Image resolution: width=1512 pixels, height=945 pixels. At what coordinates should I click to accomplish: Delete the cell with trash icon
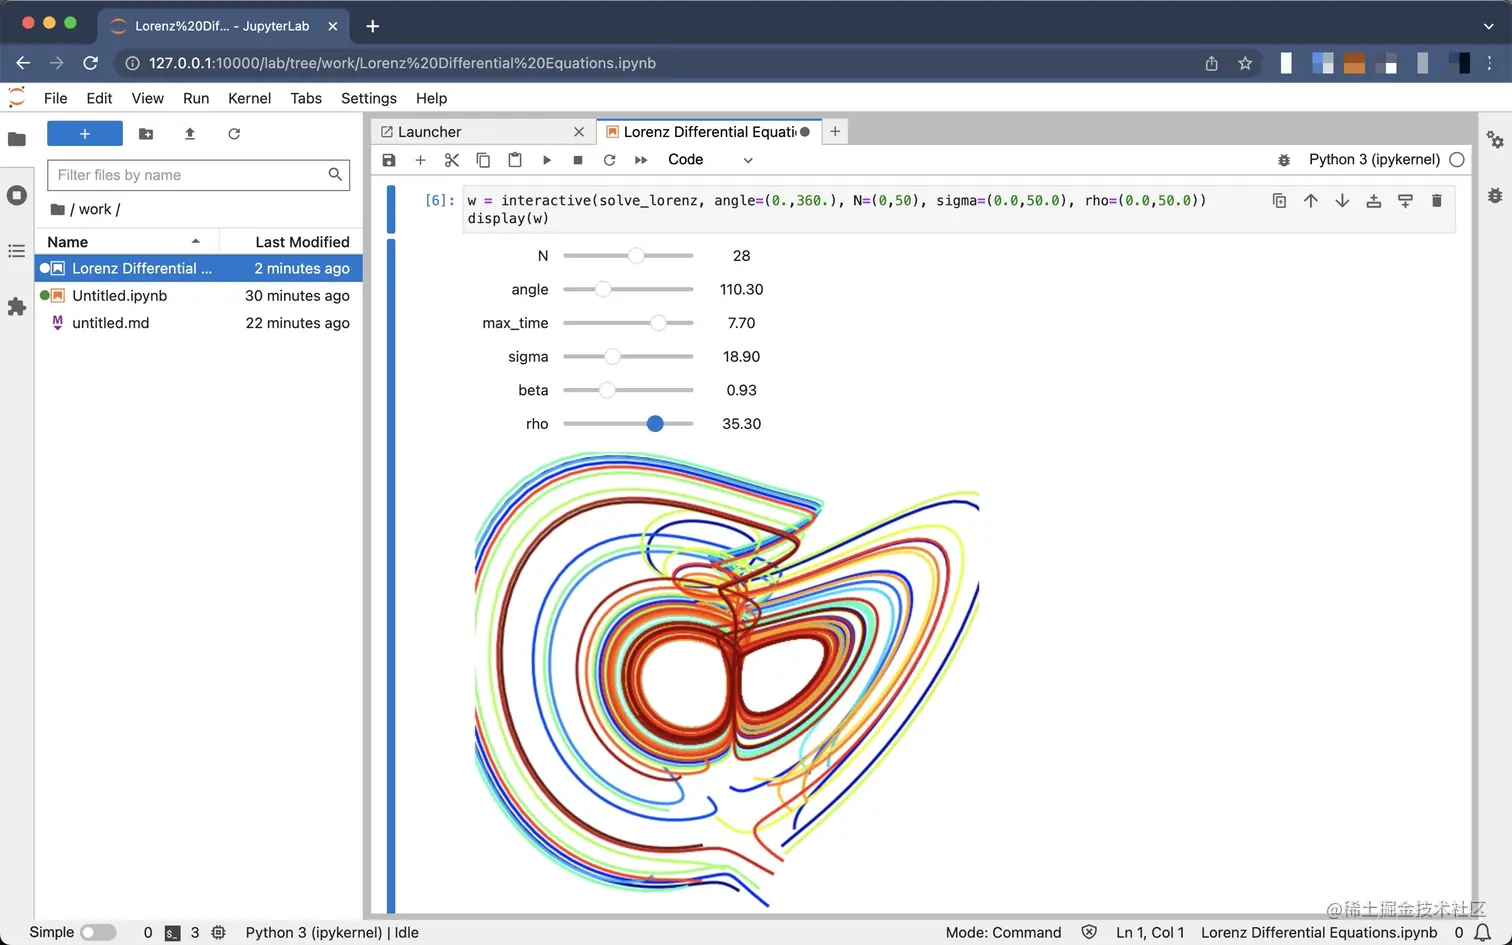coord(1437,201)
